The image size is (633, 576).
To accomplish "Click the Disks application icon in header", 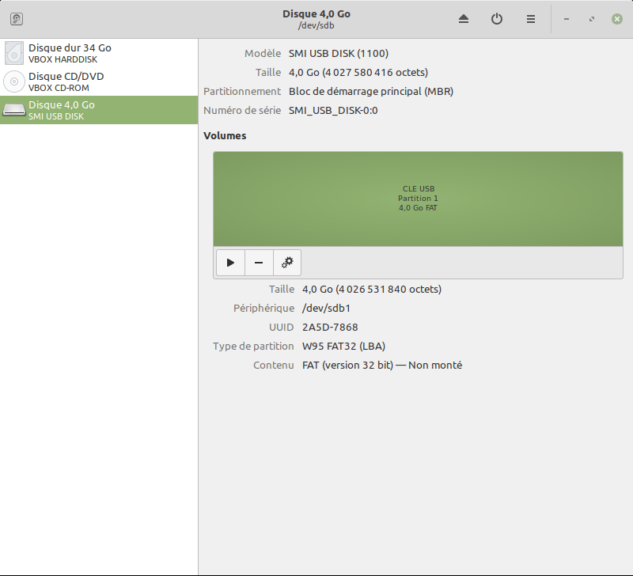I will (16, 19).
